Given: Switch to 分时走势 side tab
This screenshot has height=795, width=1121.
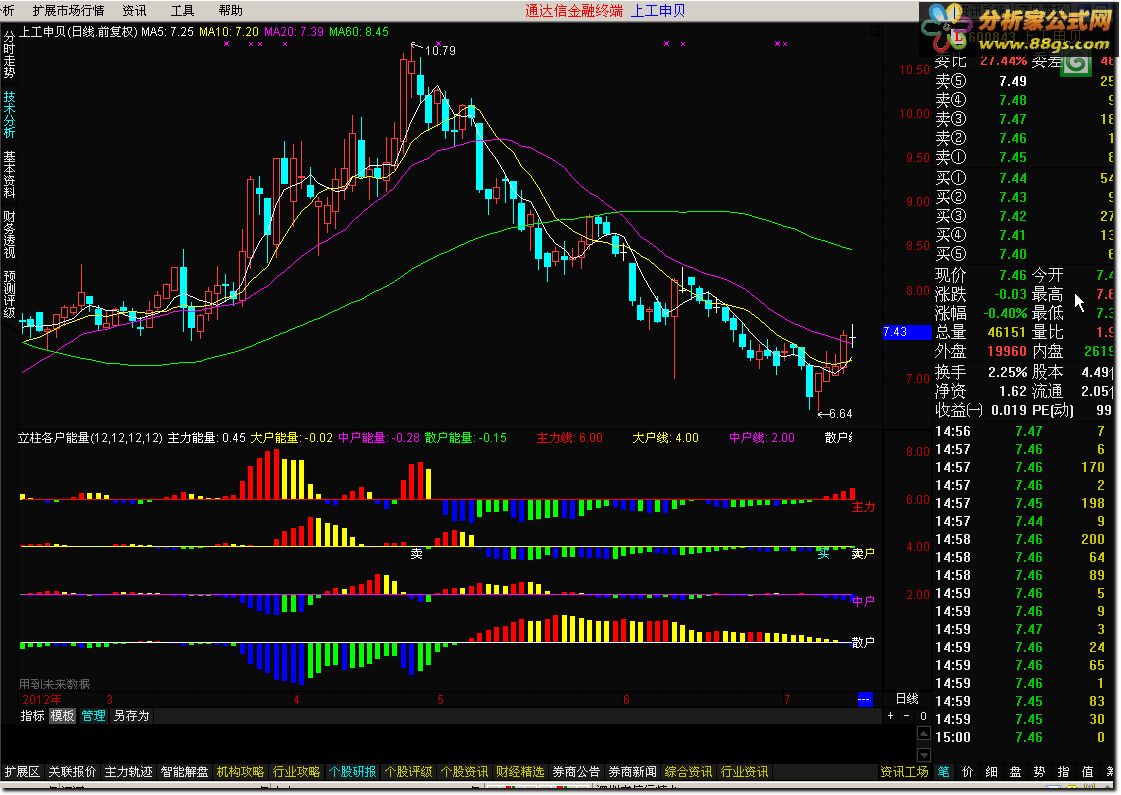Looking at the screenshot, I should click(x=9, y=54).
